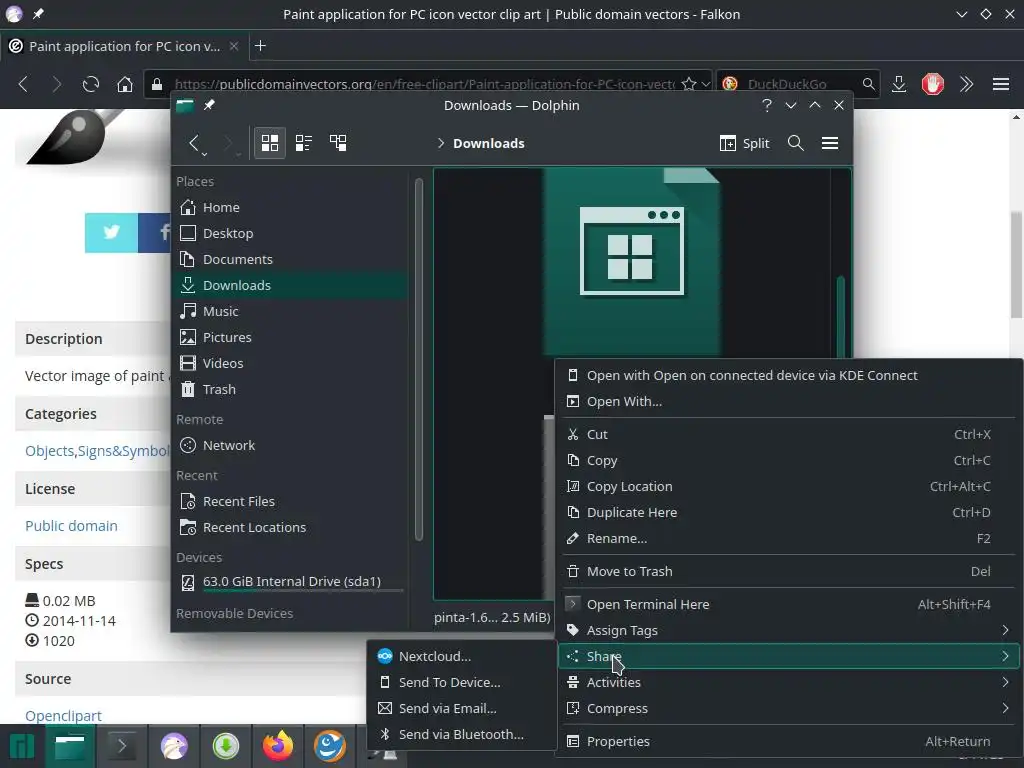
Task: Open Dolphin hamburger menu
Action: click(x=829, y=143)
